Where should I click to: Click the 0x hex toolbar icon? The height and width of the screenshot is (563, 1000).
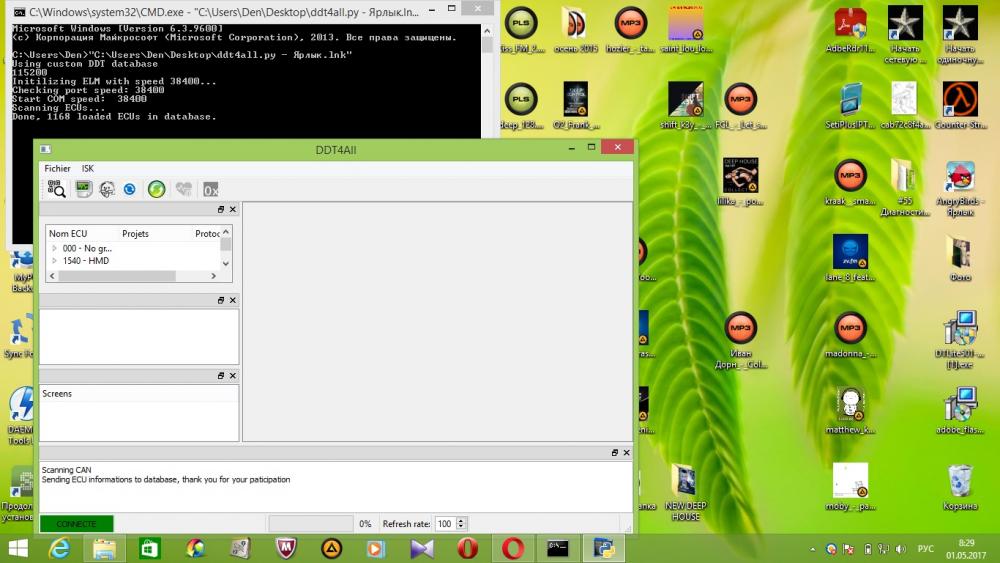coord(210,189)
